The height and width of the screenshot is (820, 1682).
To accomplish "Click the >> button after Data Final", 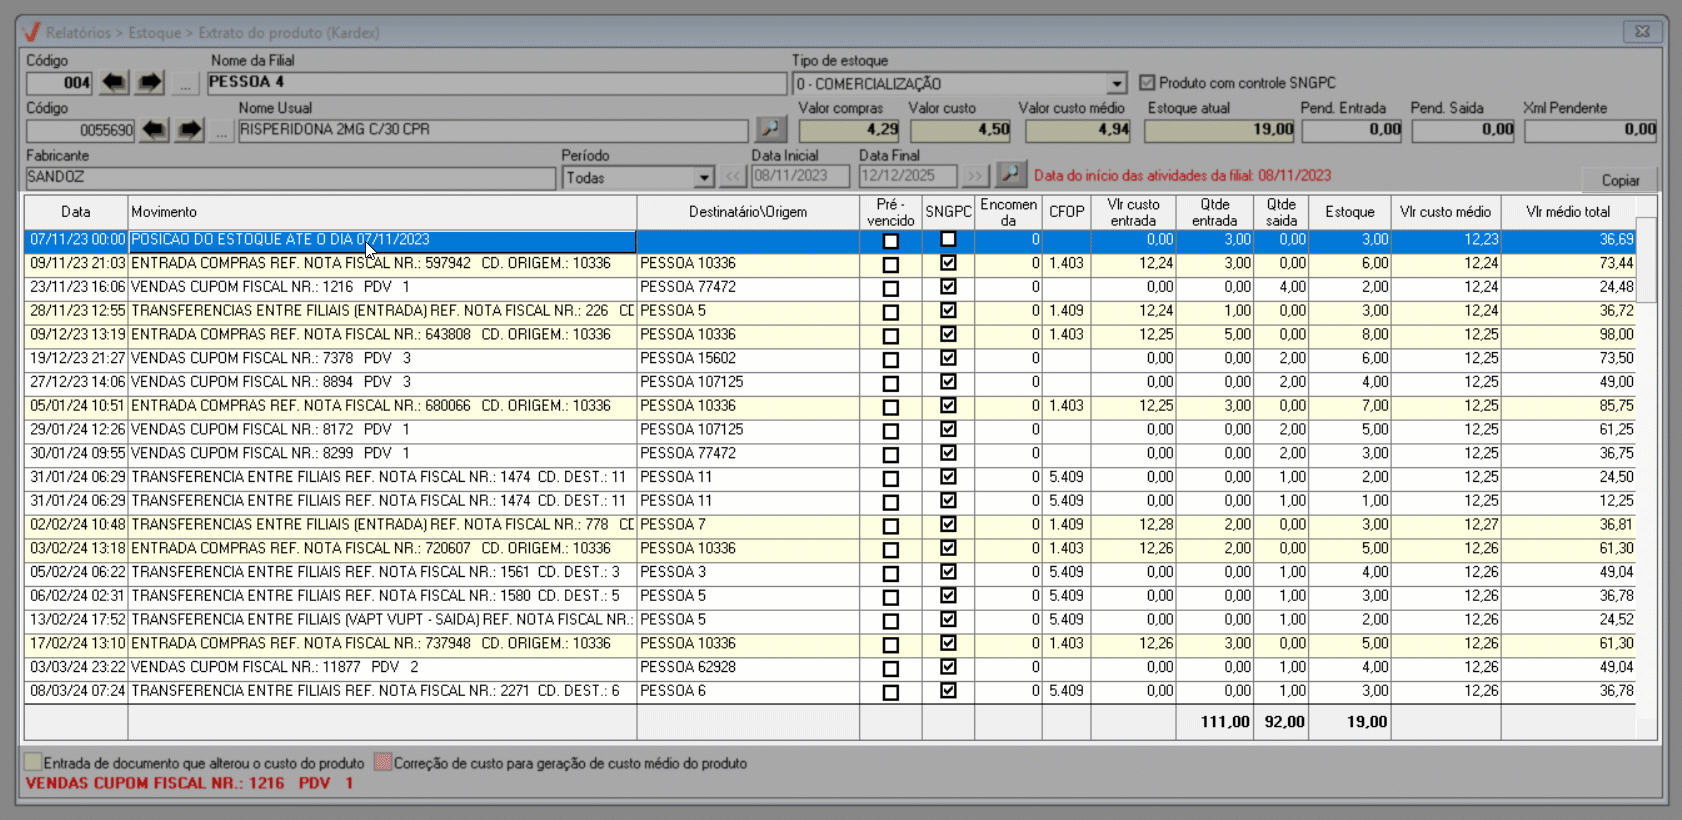I will pos(974,177).
